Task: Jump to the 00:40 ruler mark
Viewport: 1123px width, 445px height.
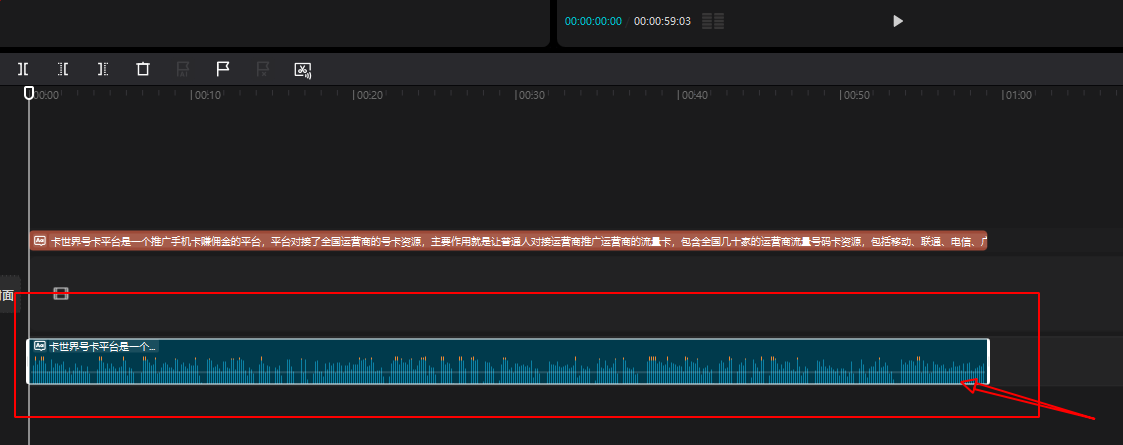Action: [x=693, y=95]
